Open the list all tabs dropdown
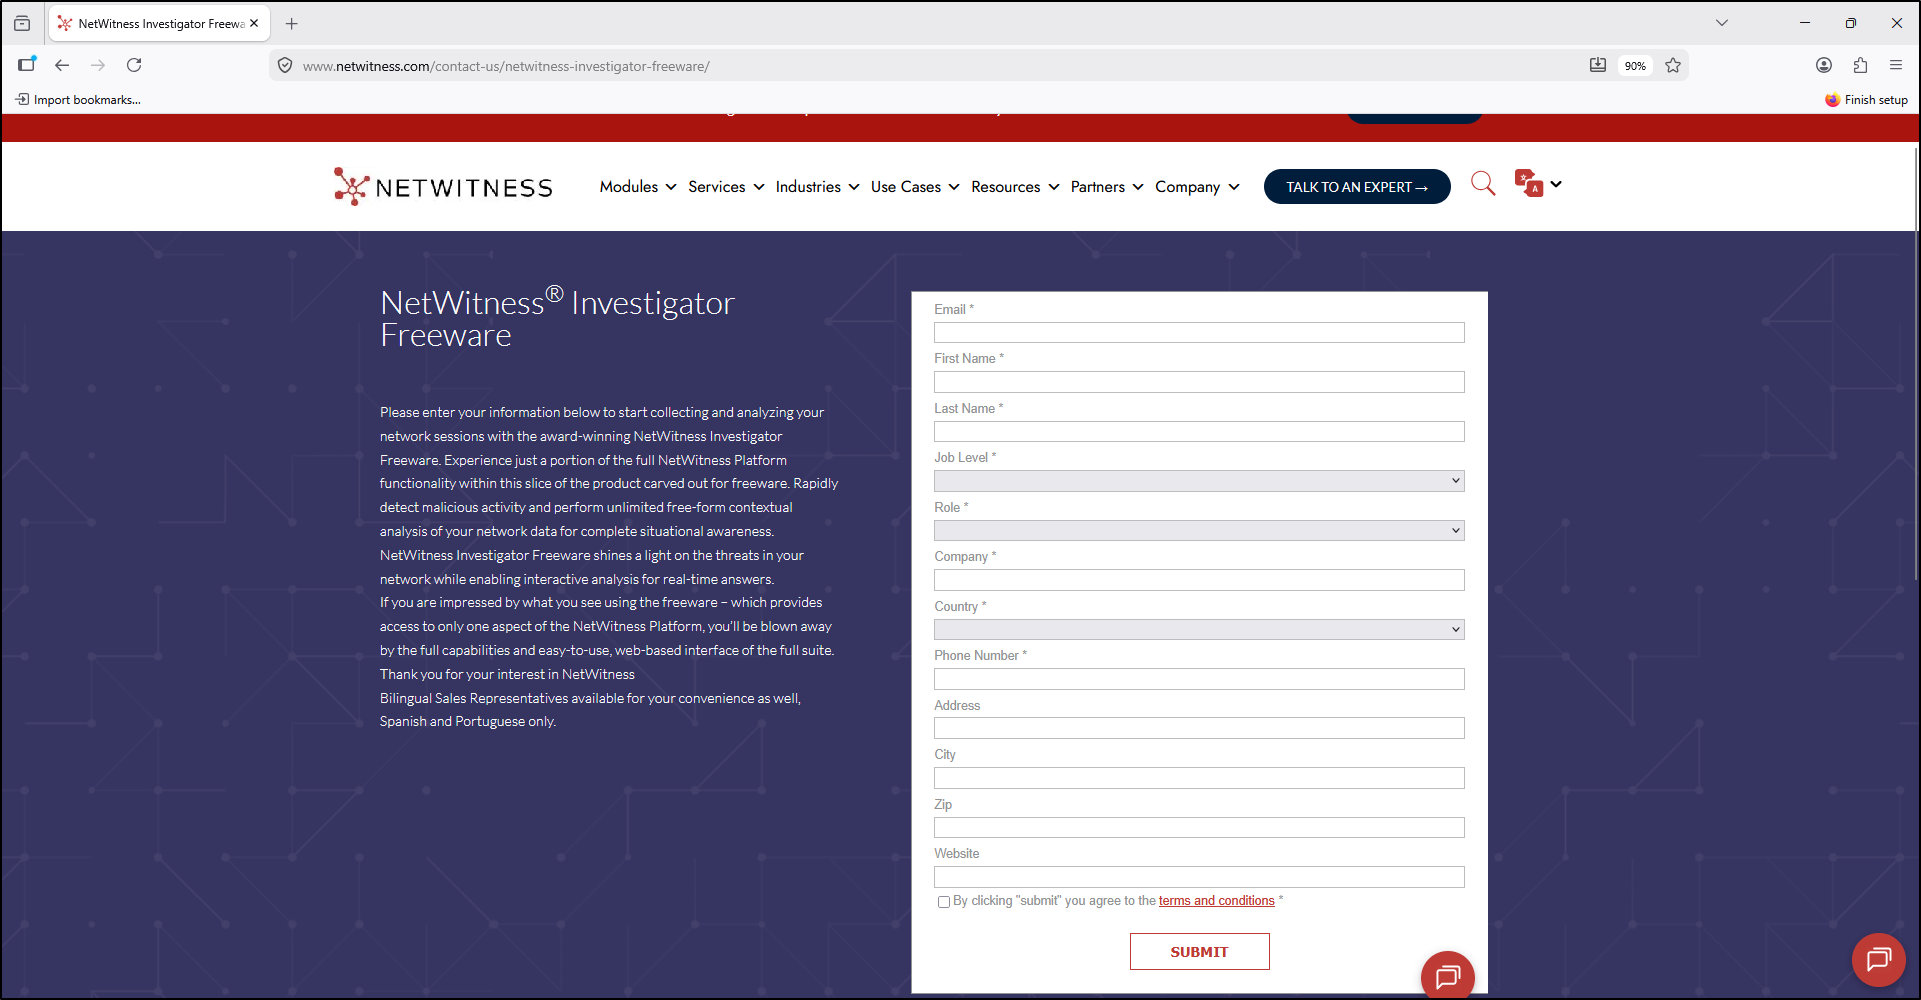Image resolution: width=1921 pixels, height=1000 pixels. (1722, 23)
